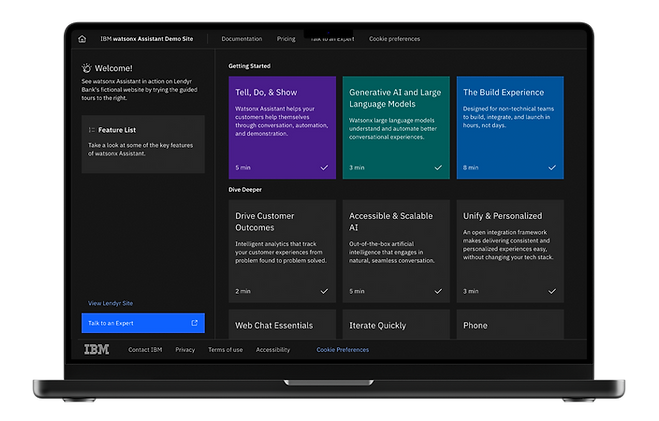Open Generative AI and Large Language Models card
This screenshot has height=421, width=659.
click(x=396, y=128)
